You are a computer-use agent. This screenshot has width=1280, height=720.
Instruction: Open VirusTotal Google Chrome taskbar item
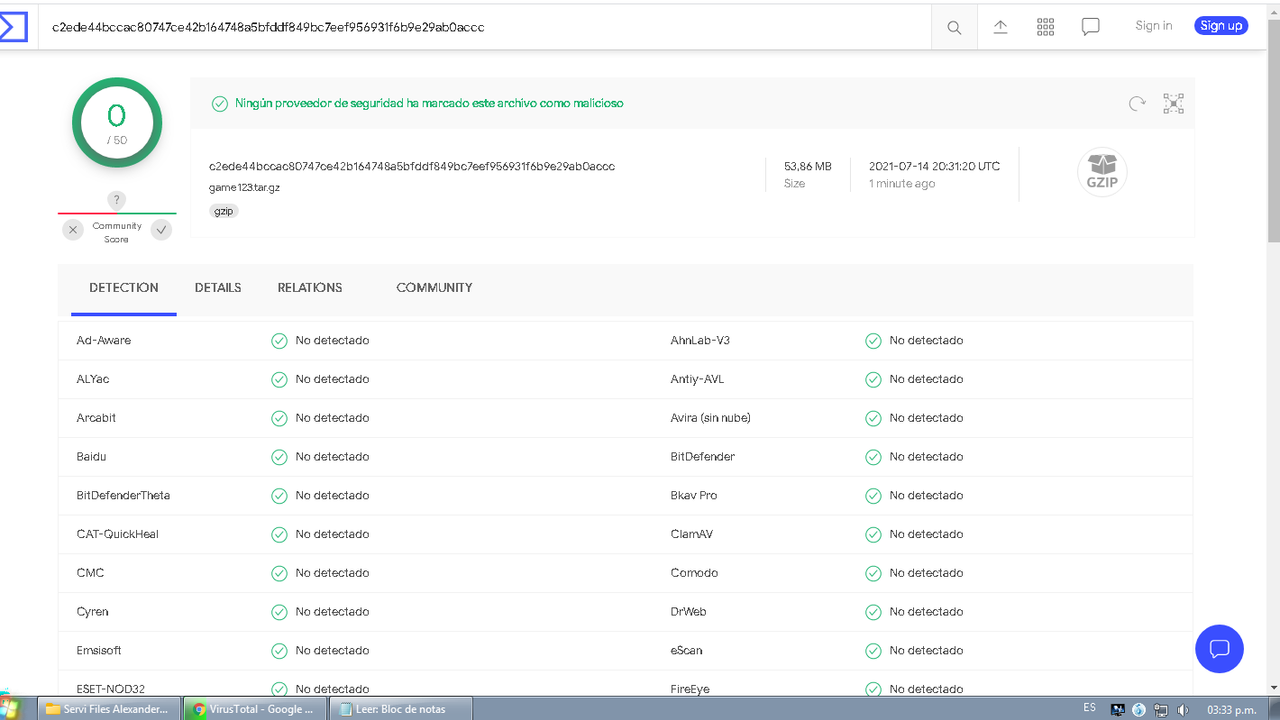tap(256, 709)
